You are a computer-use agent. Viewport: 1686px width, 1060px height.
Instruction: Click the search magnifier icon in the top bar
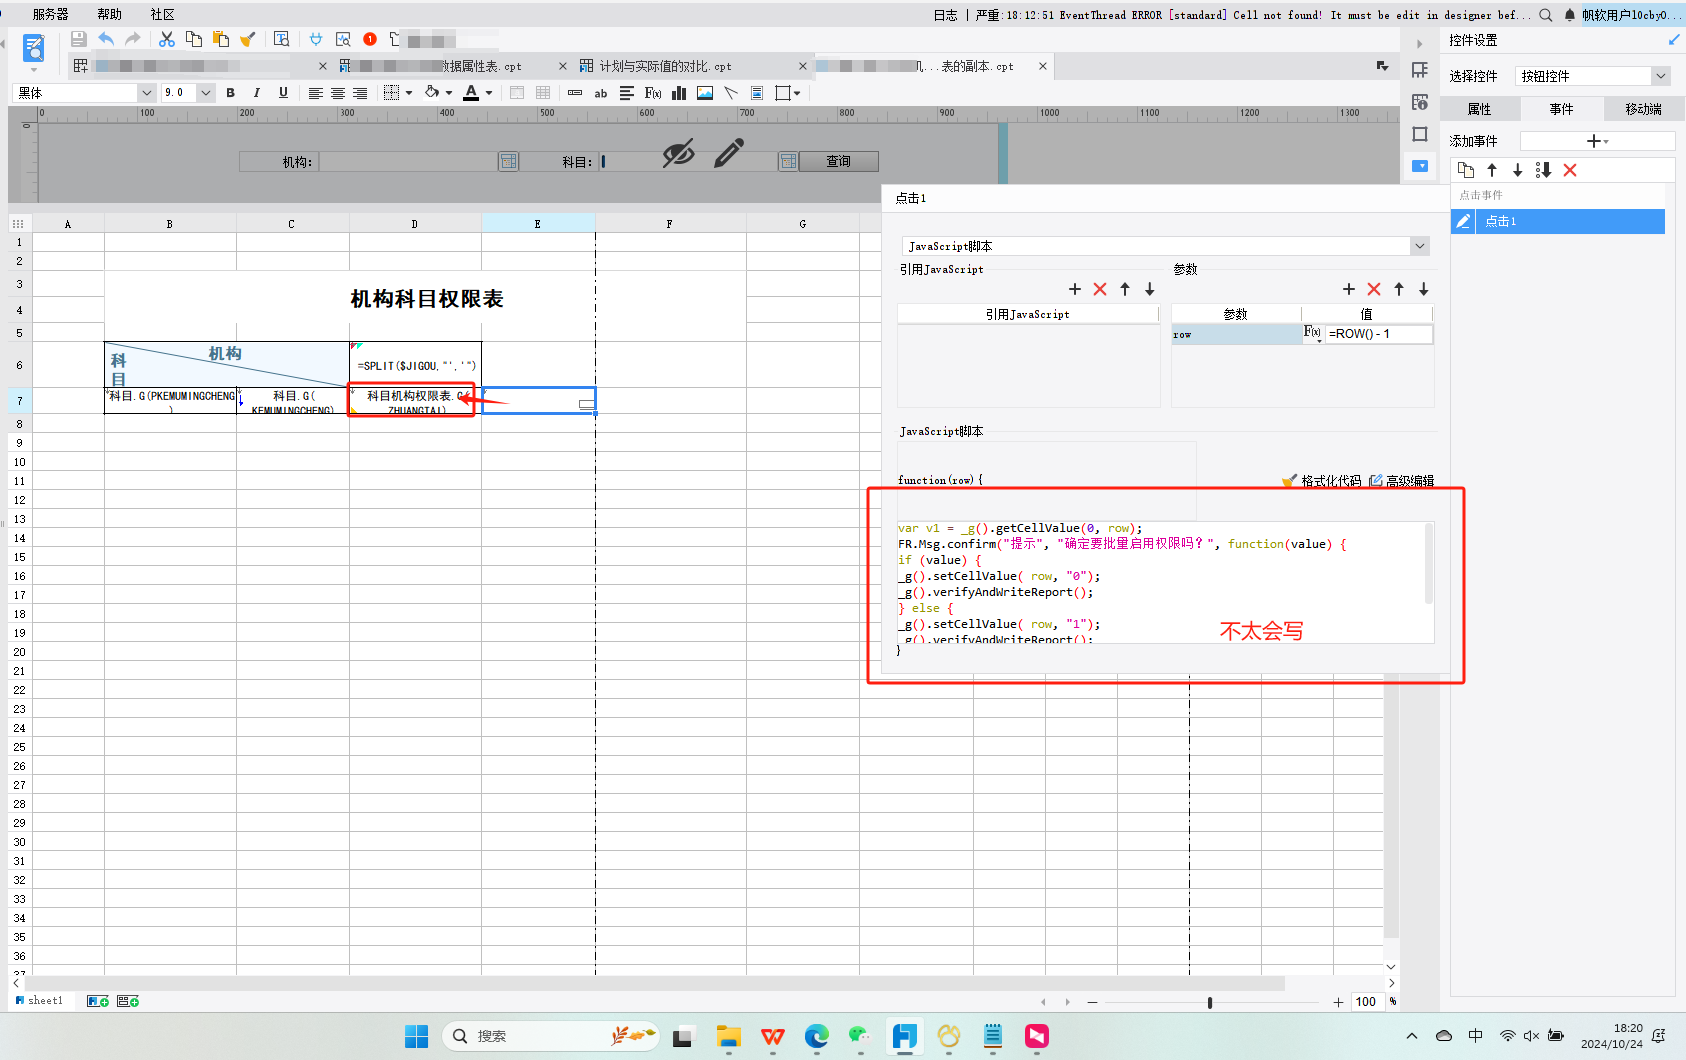[x=1546, y=15]
